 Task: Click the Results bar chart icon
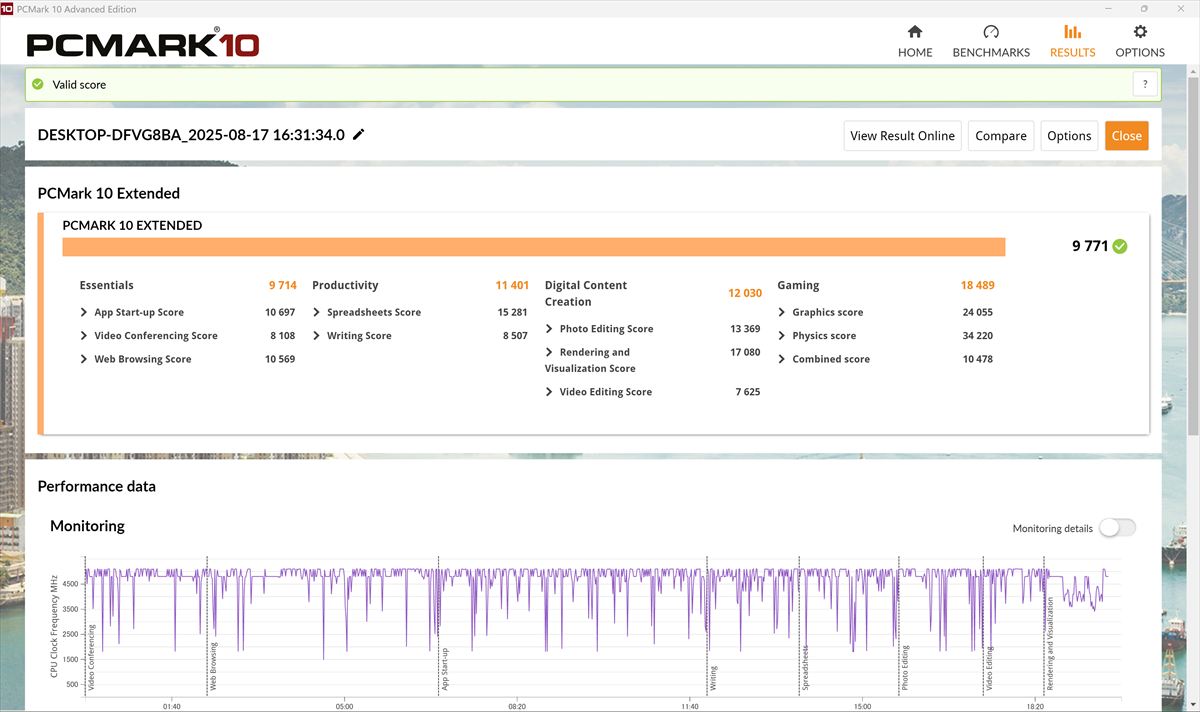[x=1072, y=32]
